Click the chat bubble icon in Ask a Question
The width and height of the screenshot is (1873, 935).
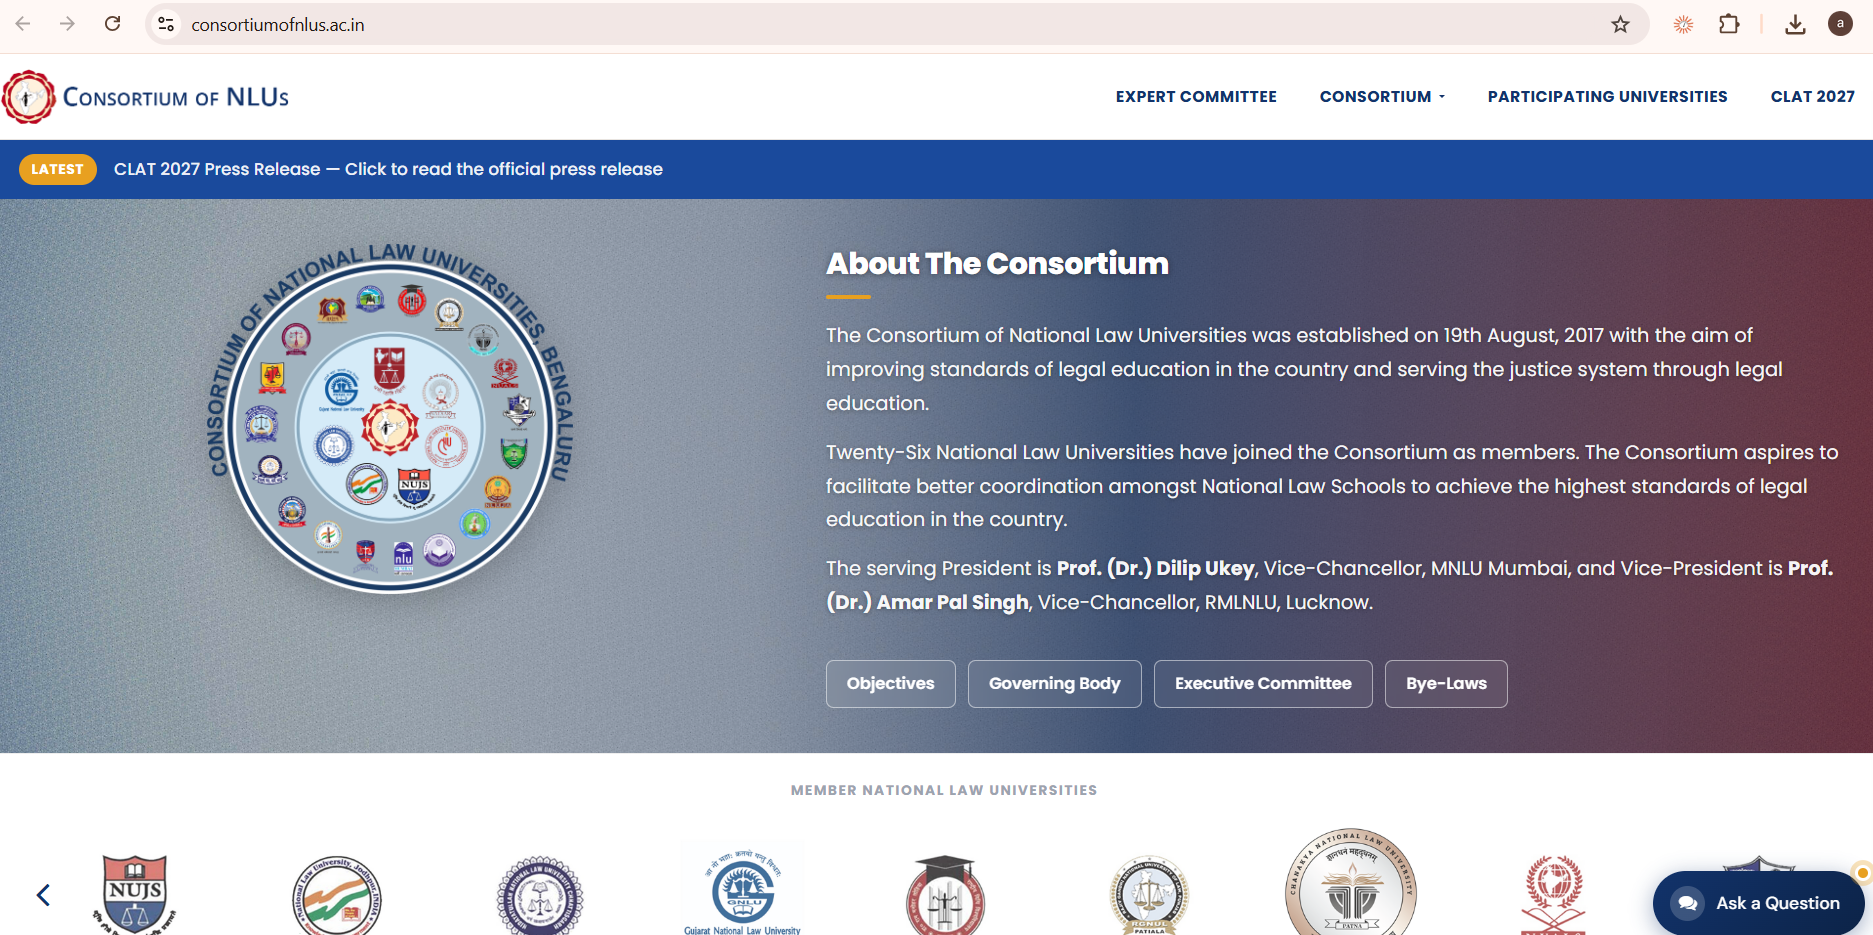coord(1688,903)
